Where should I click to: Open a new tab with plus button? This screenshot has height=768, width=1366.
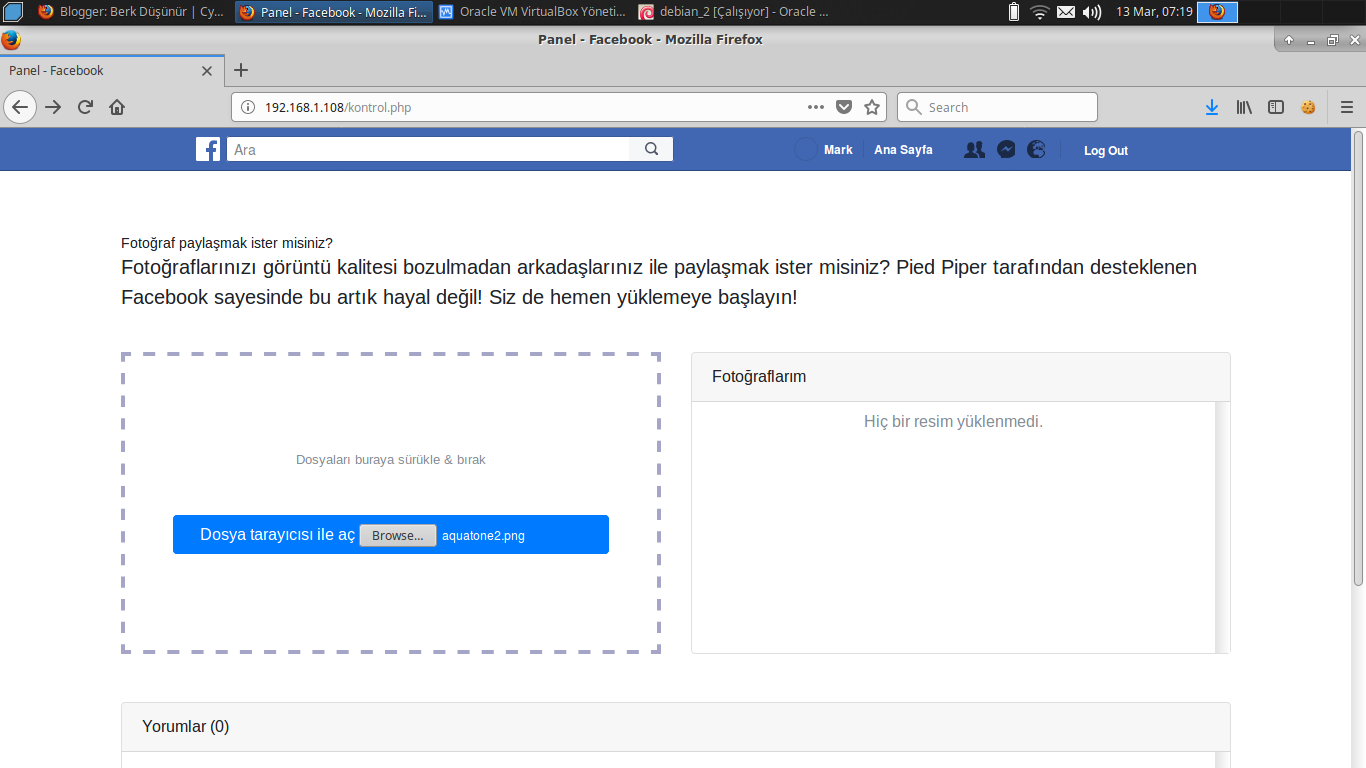(240, 70)
